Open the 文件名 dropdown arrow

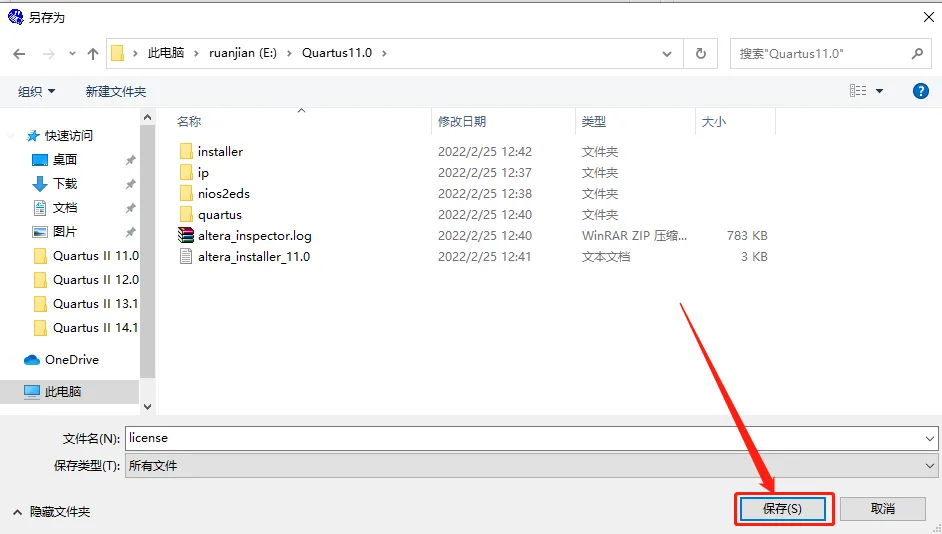(x=930, y=439)
